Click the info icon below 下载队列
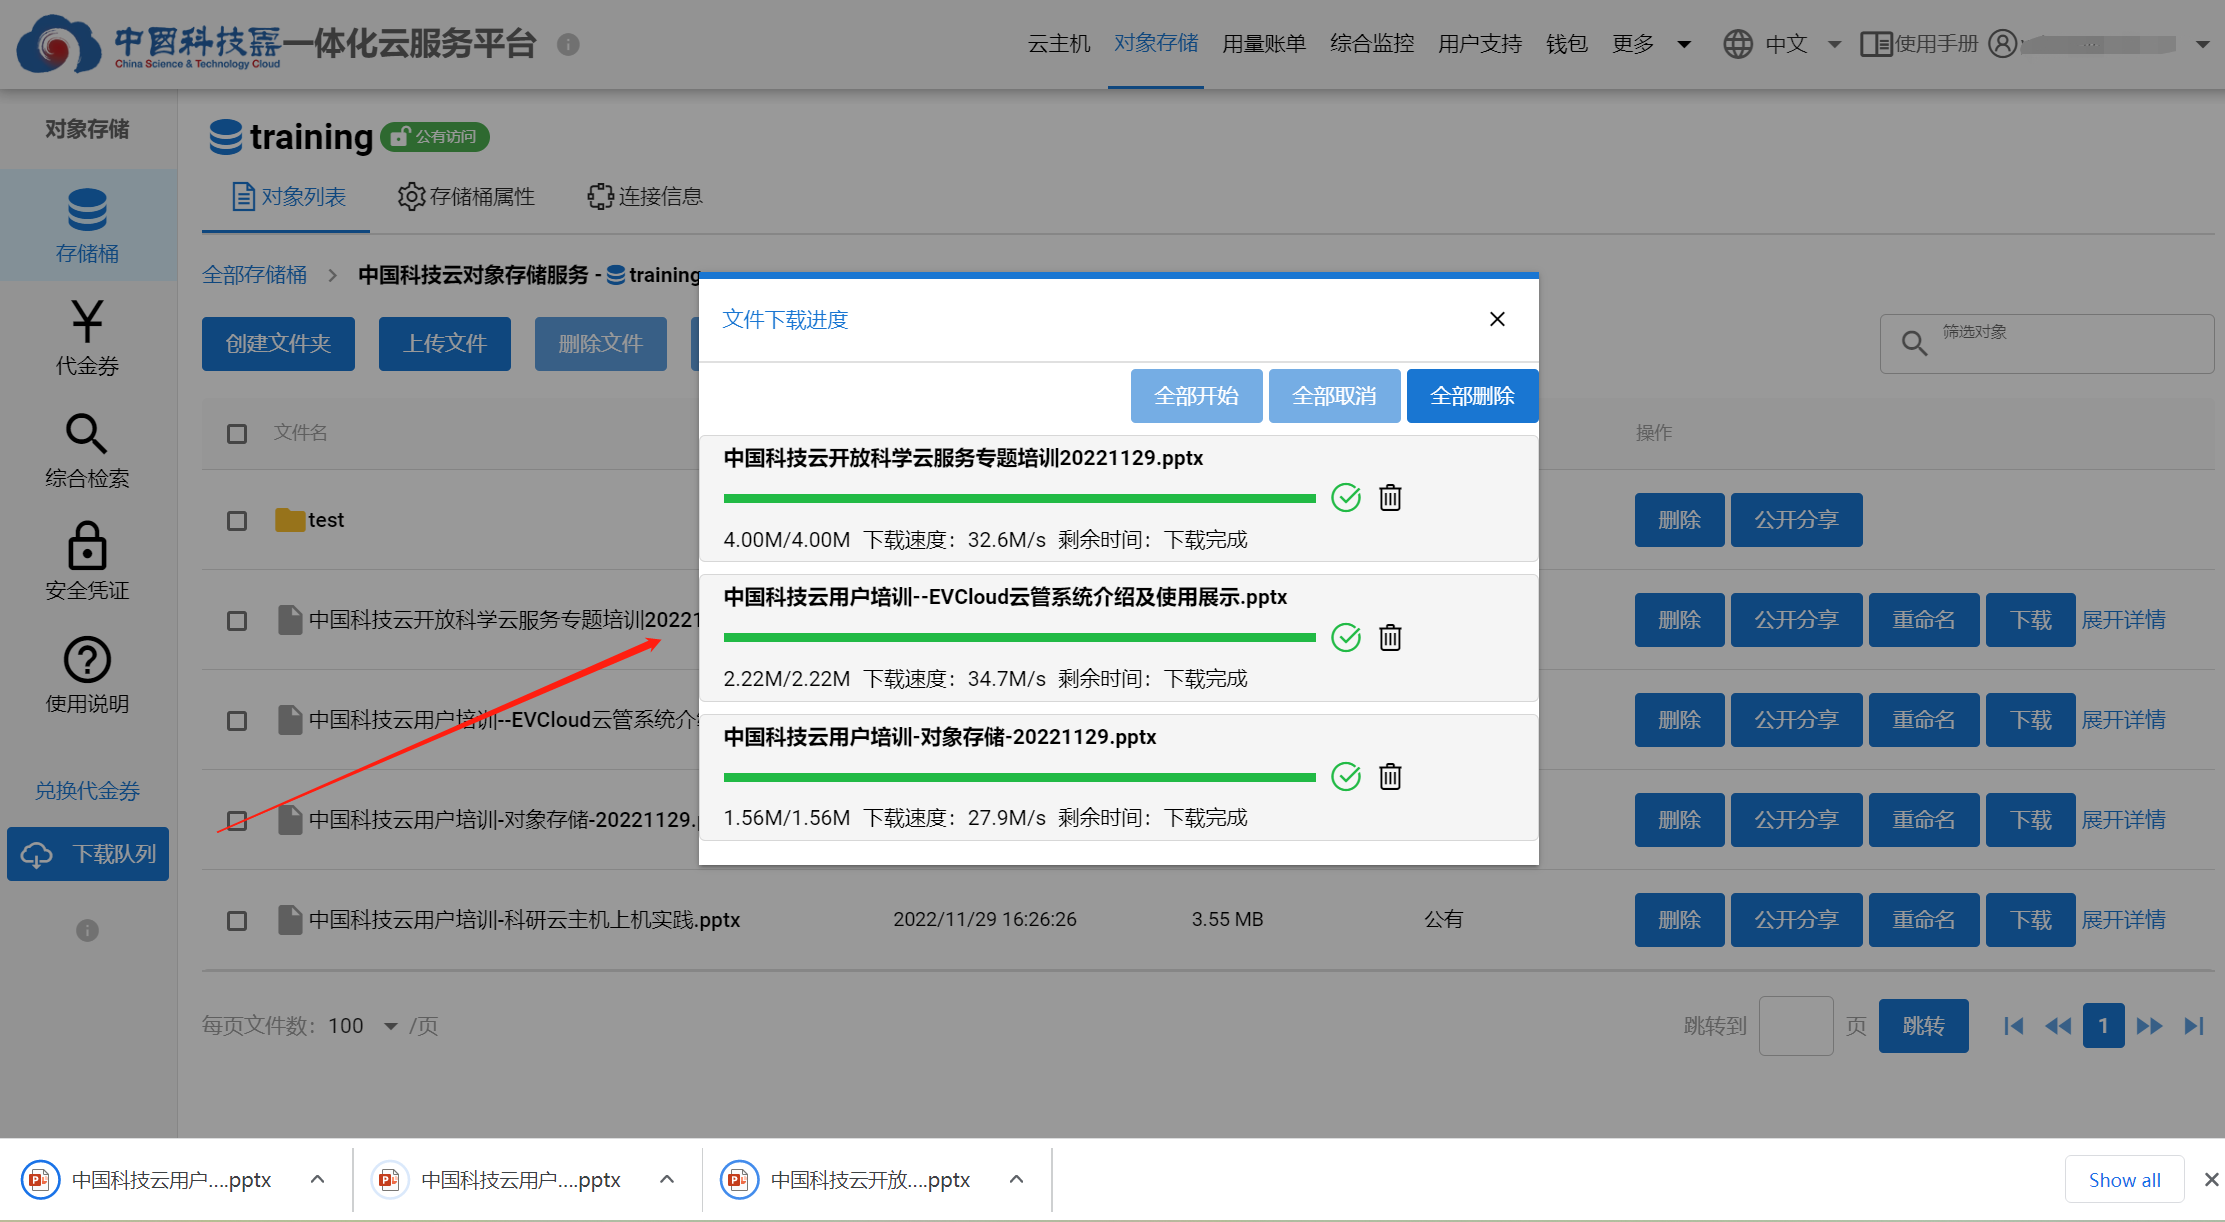This screenshot has width=2225, height=1222. tap(87, 930)
